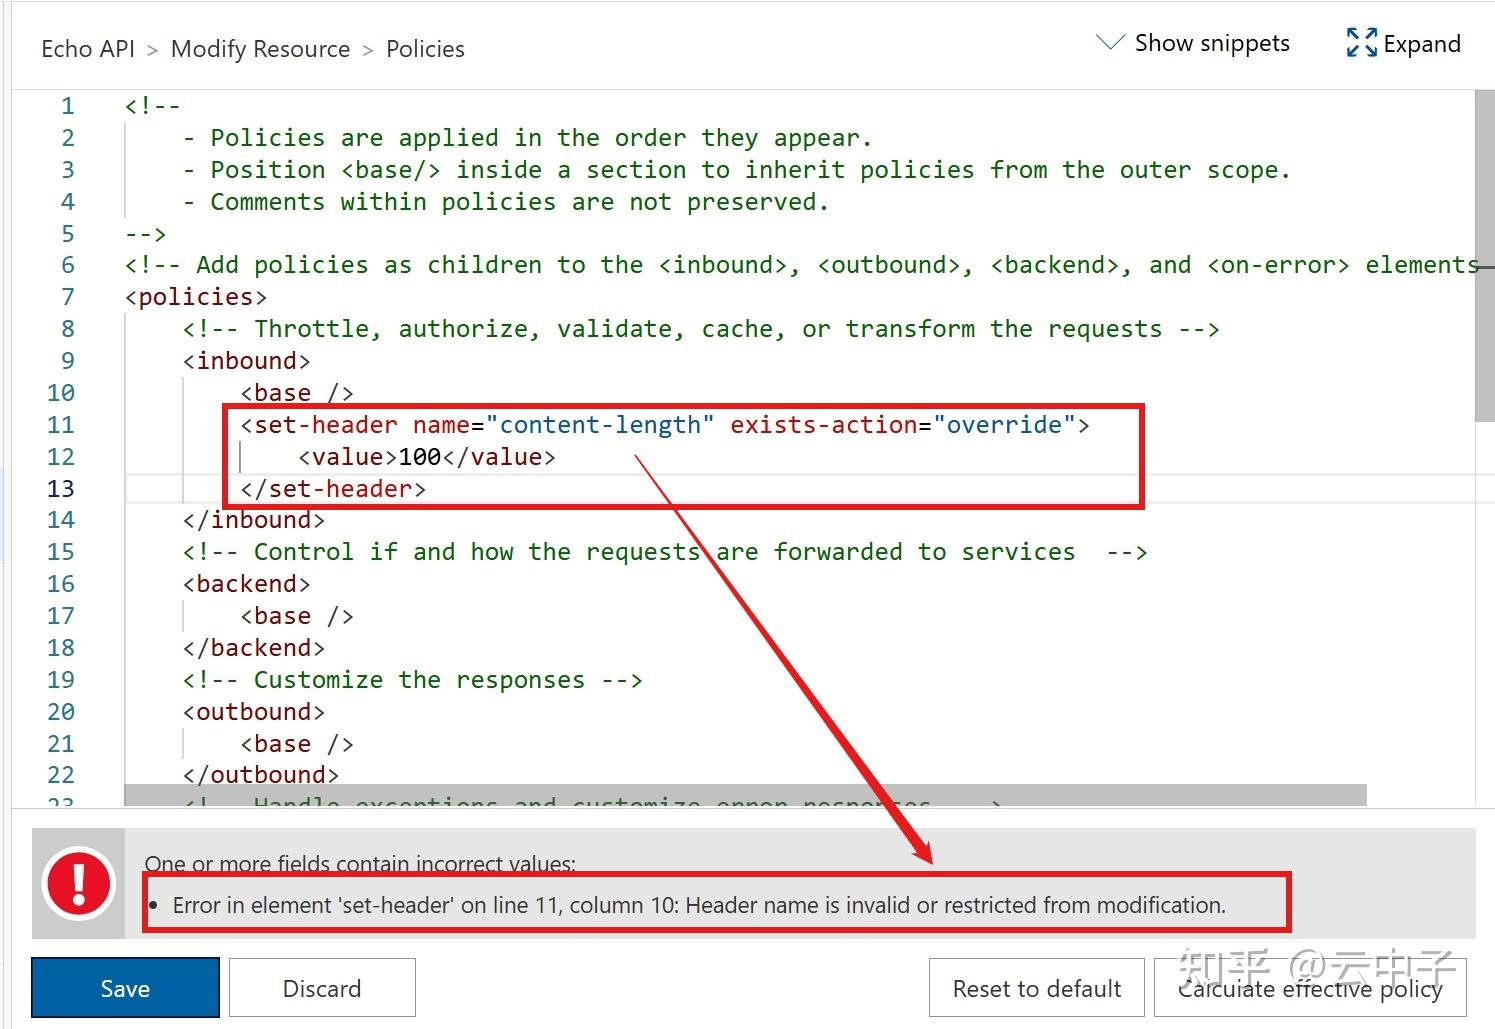
Task: Click Reset to default
Action: click(1035, 987)
